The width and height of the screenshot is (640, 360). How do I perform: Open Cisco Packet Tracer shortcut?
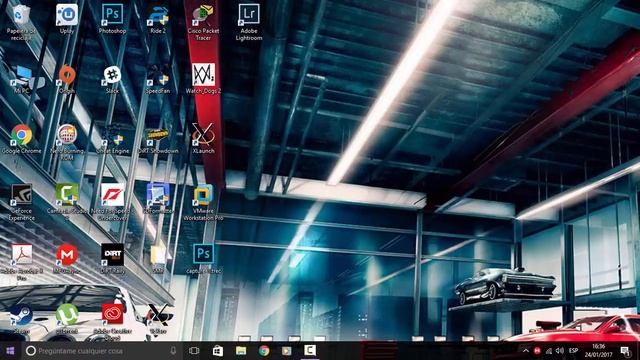[x=203, y=22]
